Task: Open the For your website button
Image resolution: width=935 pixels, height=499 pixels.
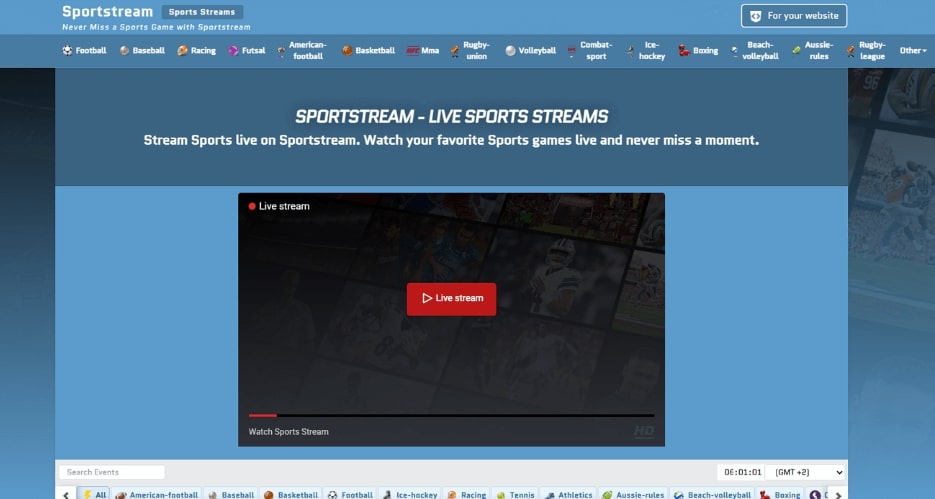Action: (794, 16)
